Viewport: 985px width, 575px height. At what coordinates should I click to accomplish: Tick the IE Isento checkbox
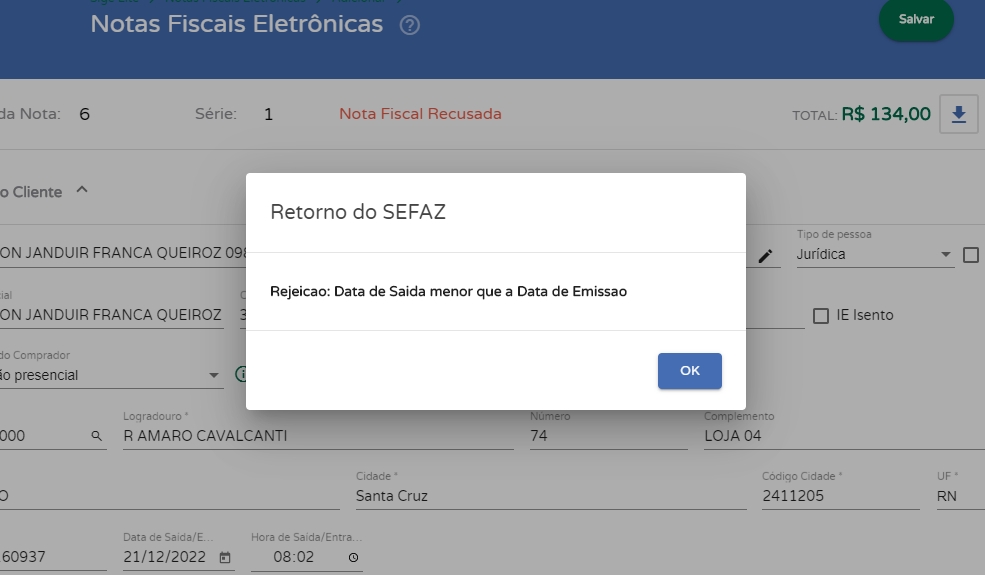821,316
